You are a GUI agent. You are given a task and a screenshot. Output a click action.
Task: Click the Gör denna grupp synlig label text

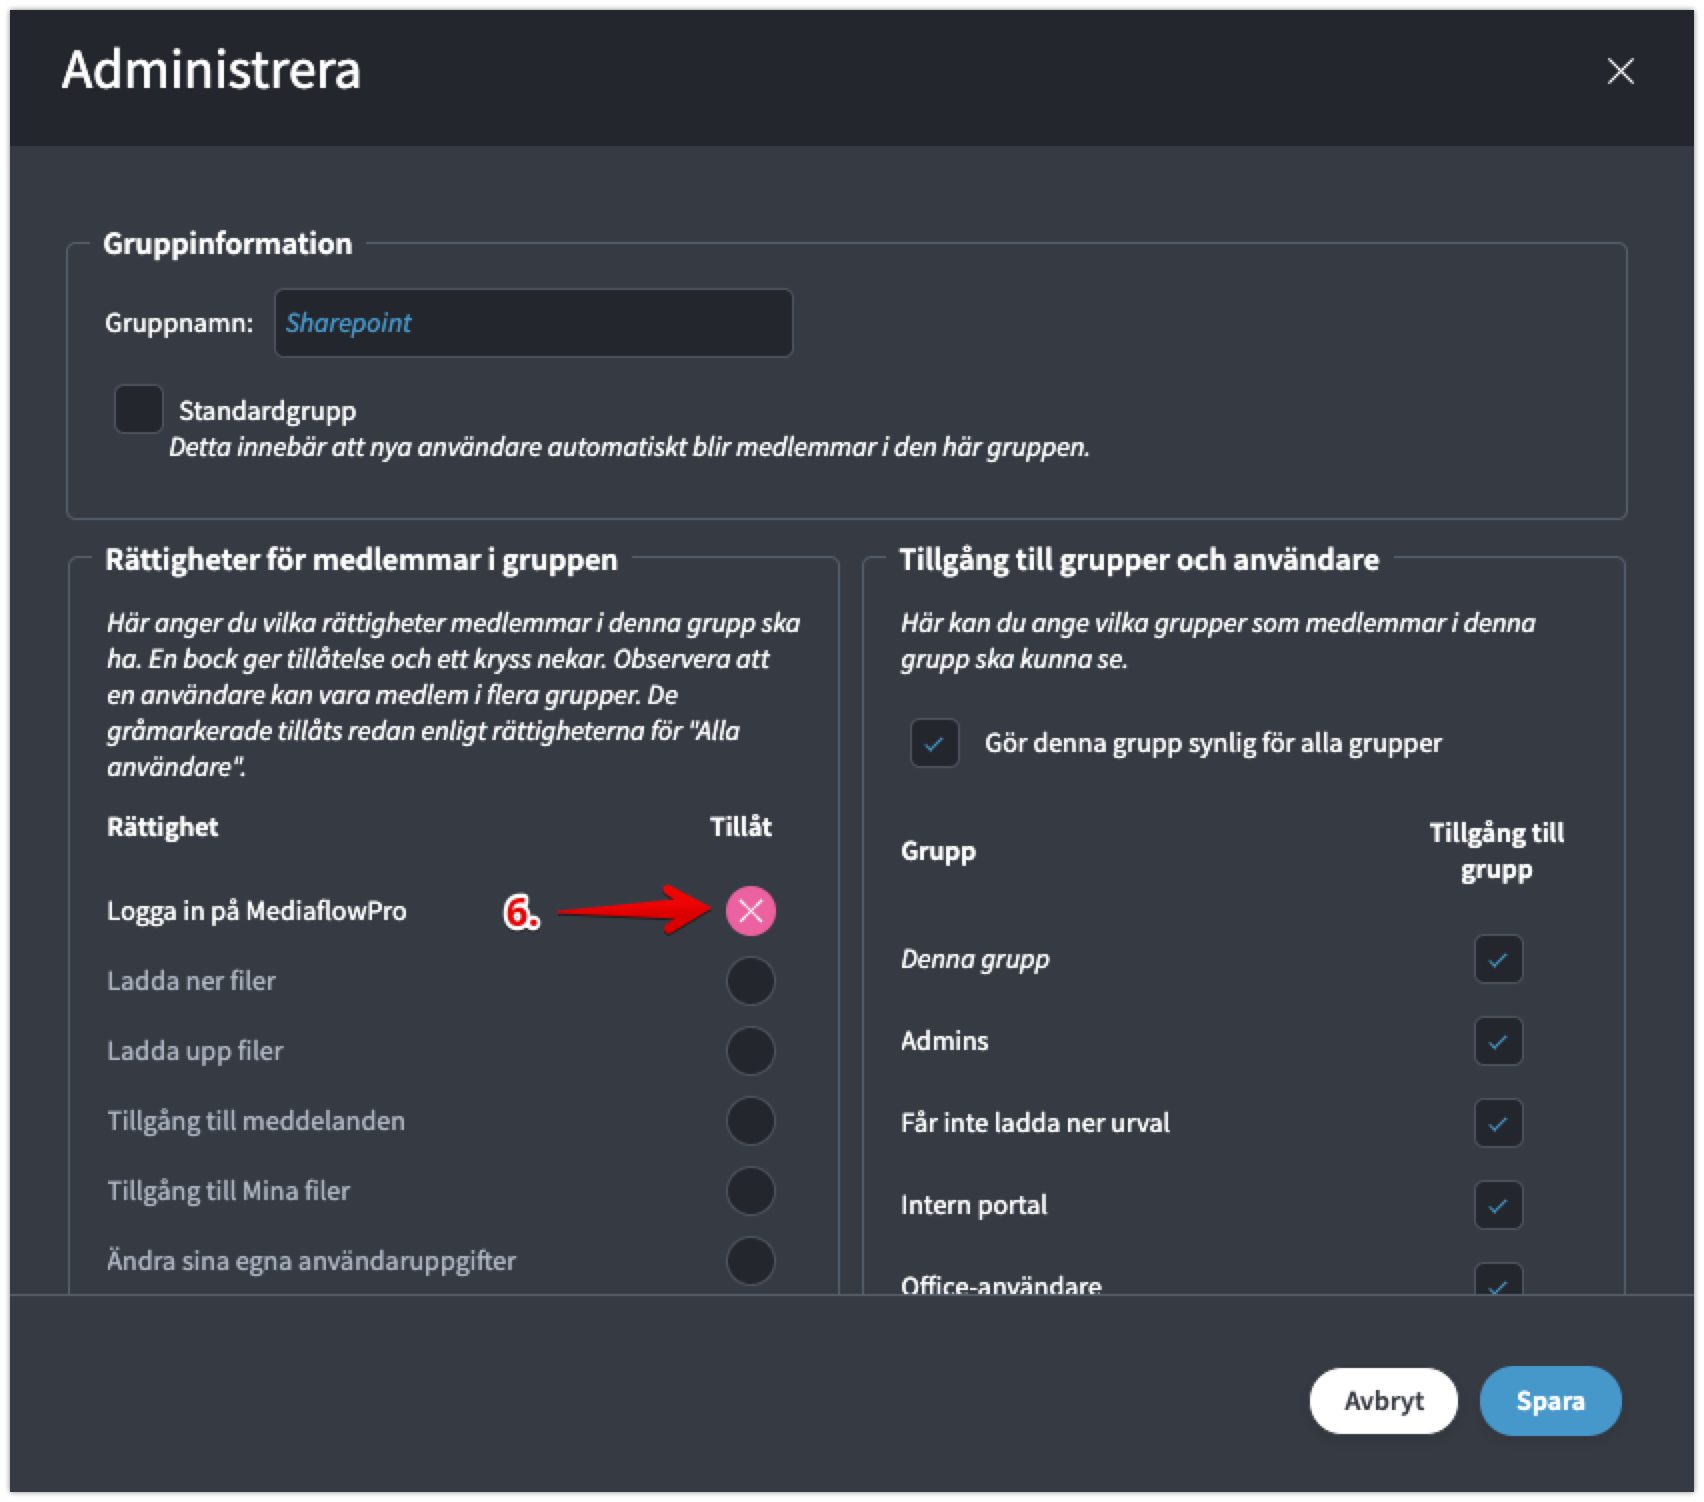1213,743
